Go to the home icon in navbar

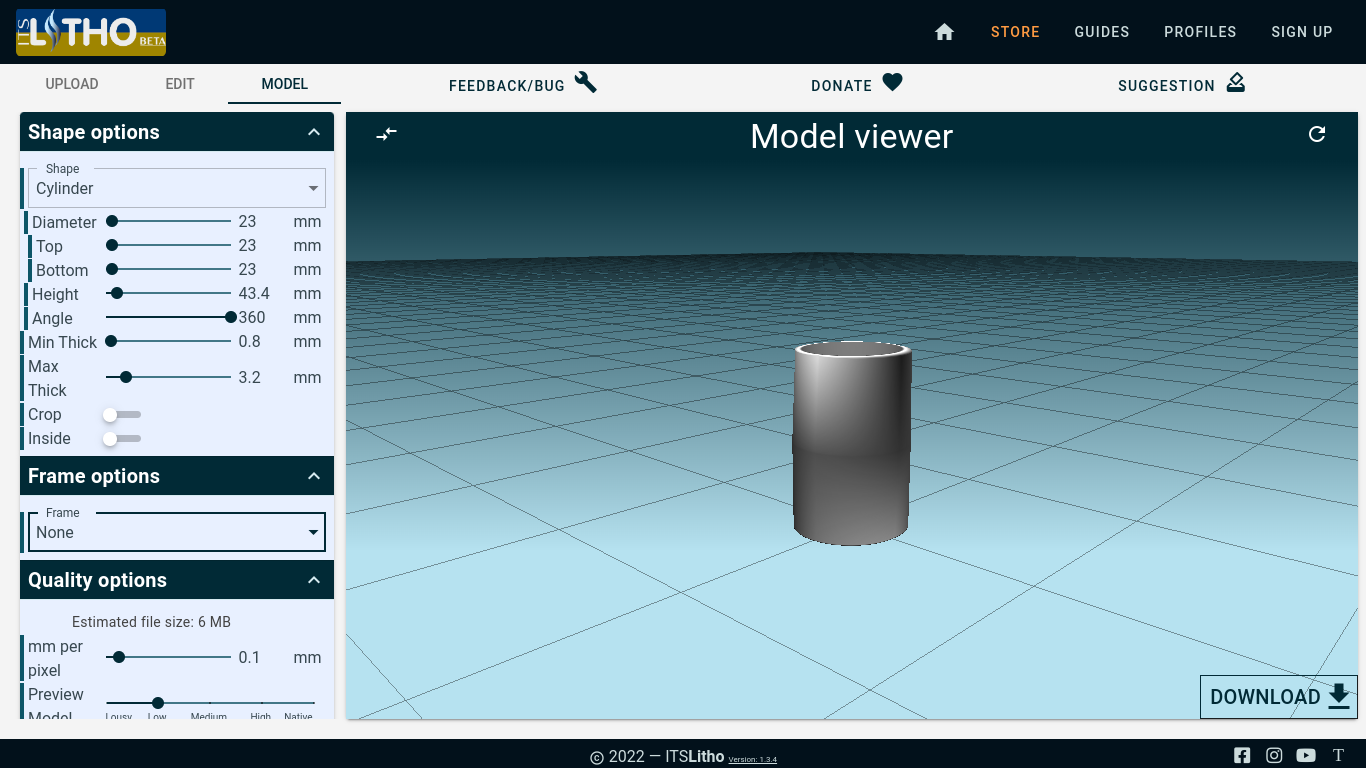coord(944,32)
